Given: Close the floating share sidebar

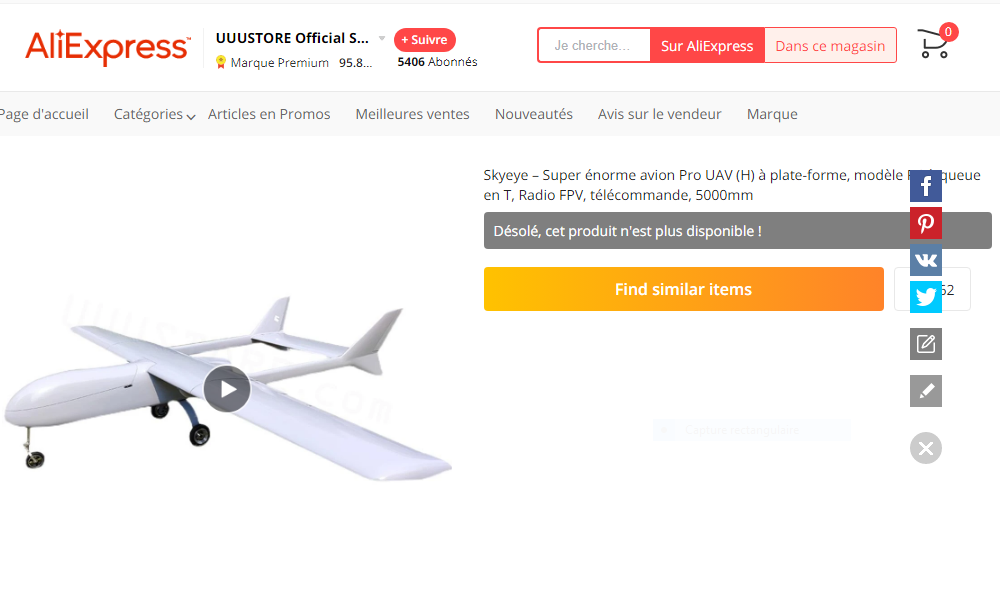Looking at the screenshot, I should click(x=925, y=448).
